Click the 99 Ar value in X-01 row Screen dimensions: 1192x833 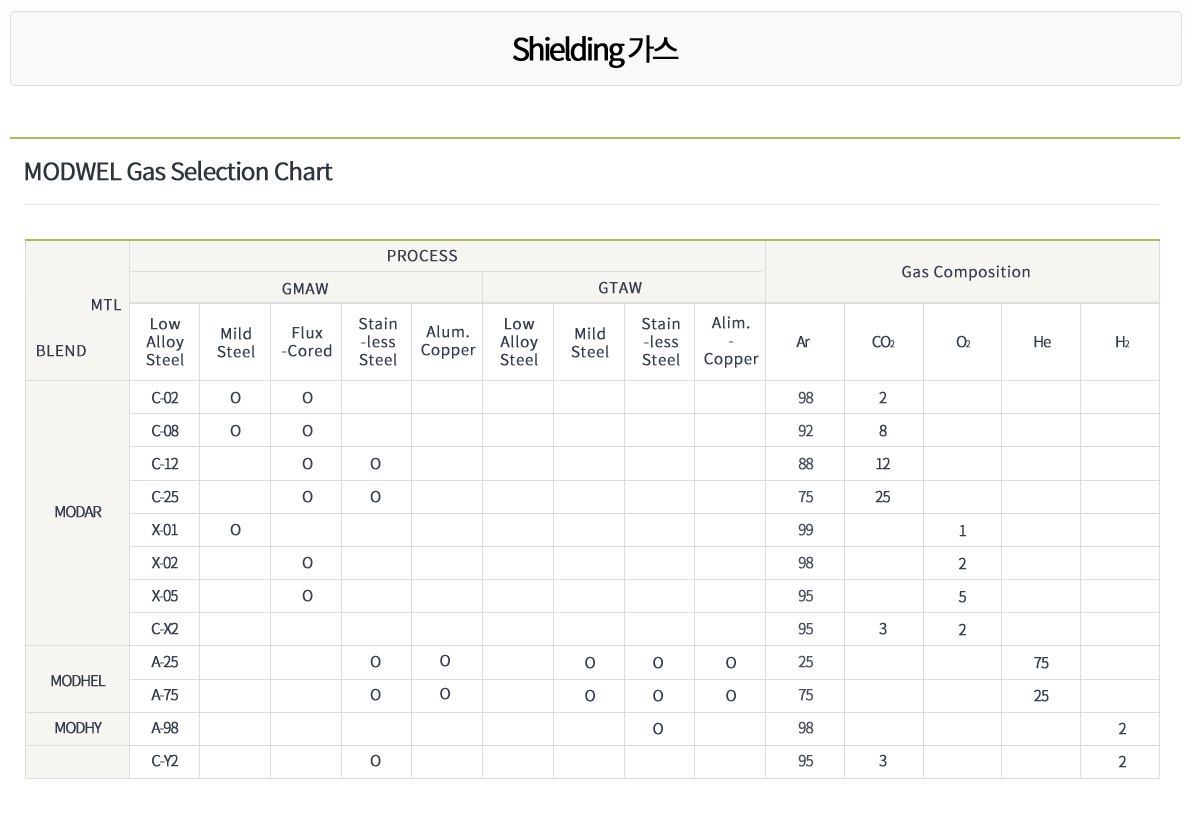(x=805, y=530)
